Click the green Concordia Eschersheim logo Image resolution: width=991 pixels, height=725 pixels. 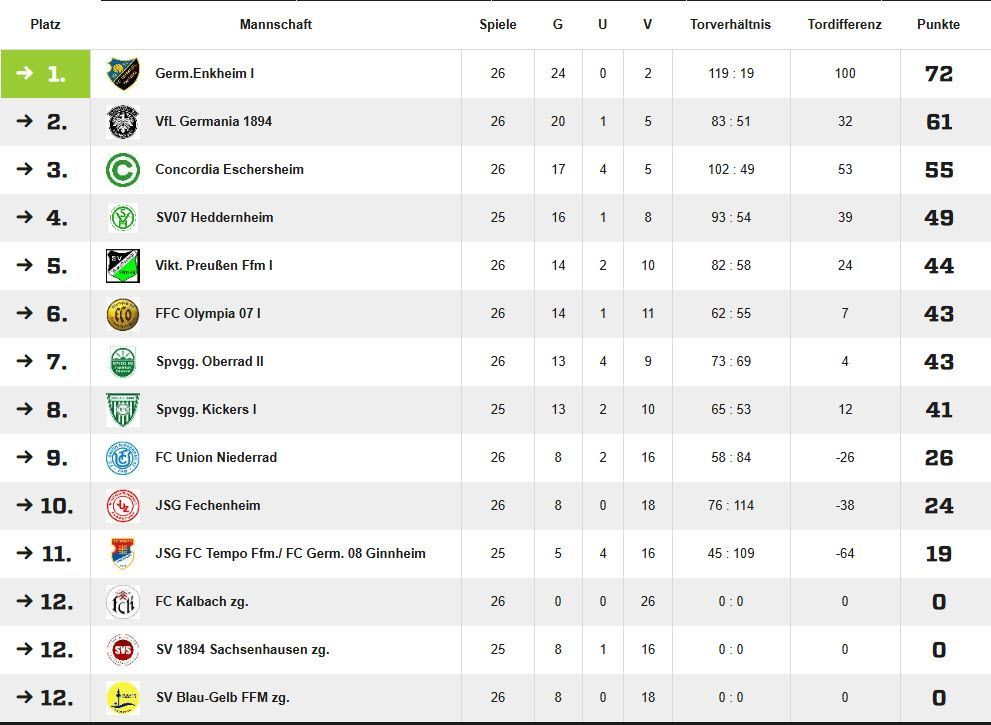pyautogui.click(x=123, y=169)
